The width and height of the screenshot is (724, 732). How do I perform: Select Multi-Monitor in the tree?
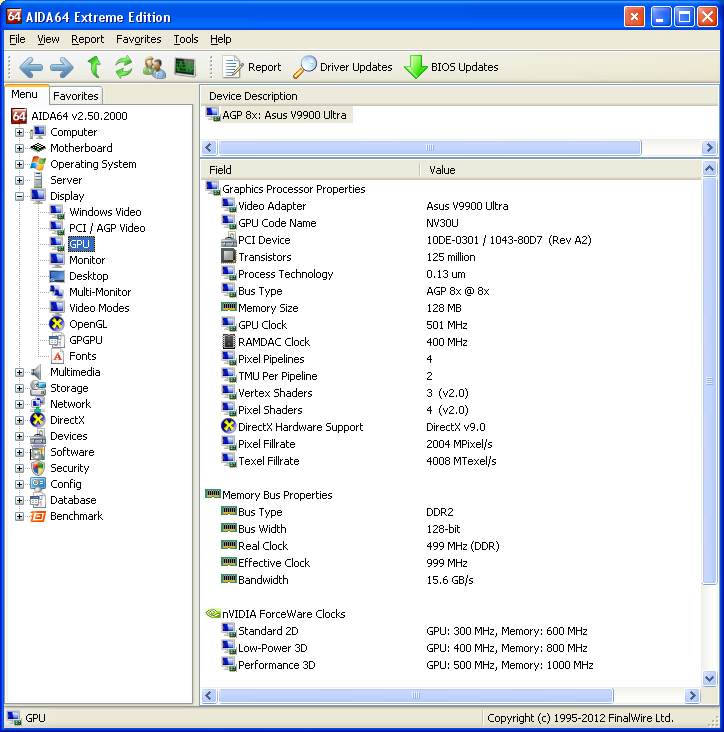point(100,292)
